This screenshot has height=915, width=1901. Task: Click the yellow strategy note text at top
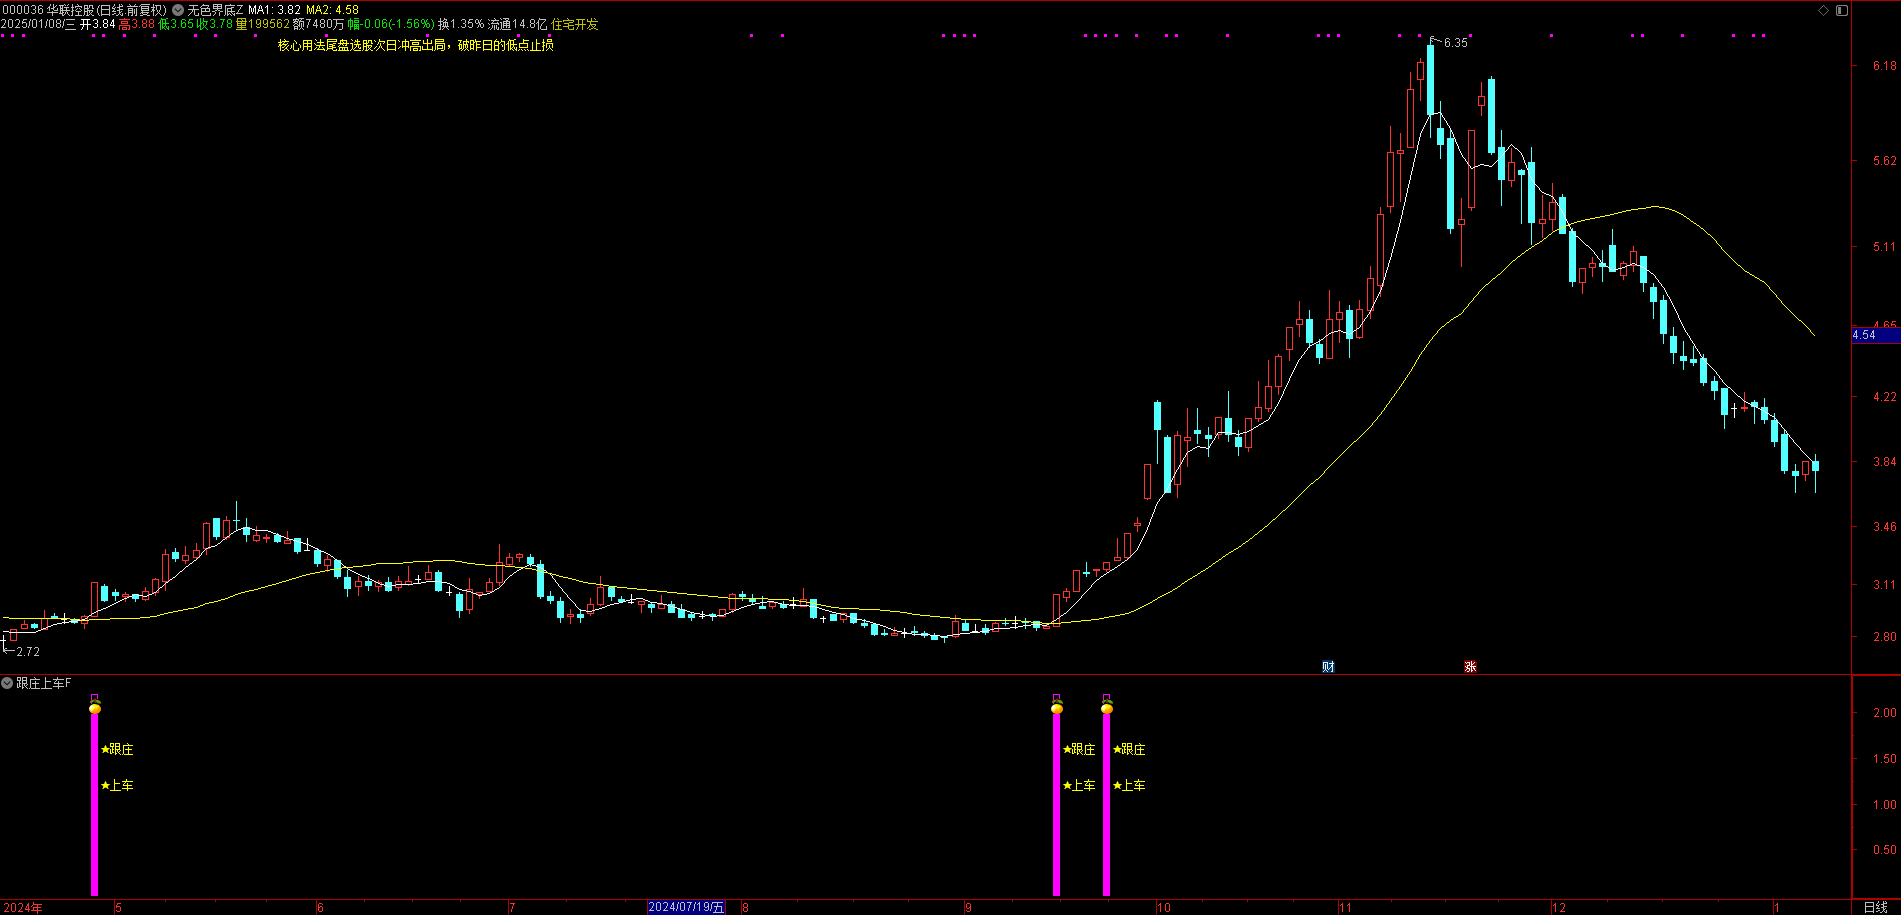click(x=416, y=45)
